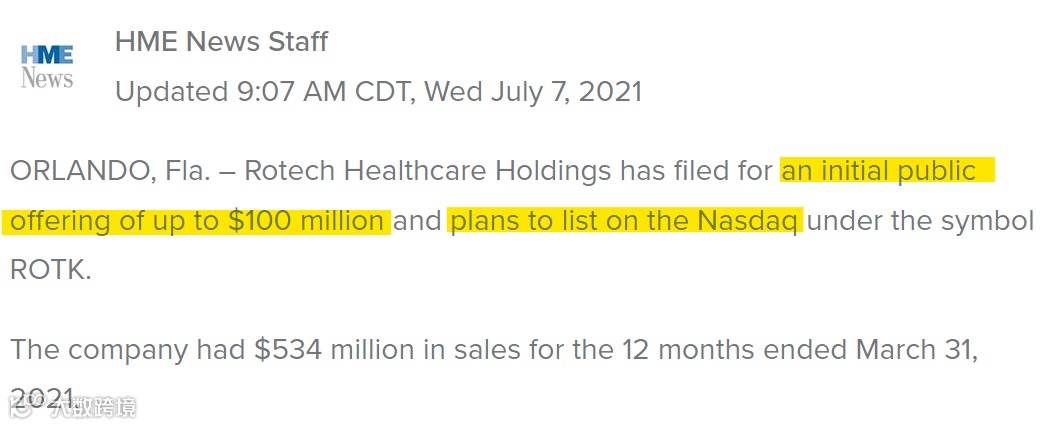Click the Rotech Healthcare Holdings company name
Image resolution: width=1048 pixels, height=426 pixels.
428,171
